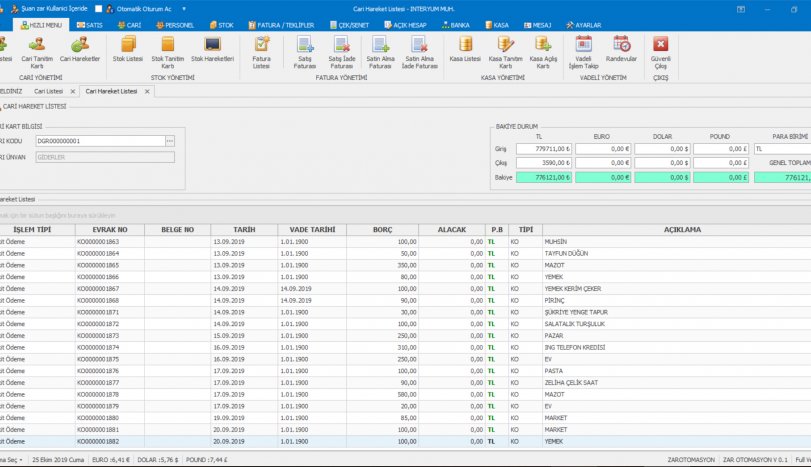The image size is (811, 467).
Task: Open AYARLAR ribbon tab
Action: tap(583, 25)
